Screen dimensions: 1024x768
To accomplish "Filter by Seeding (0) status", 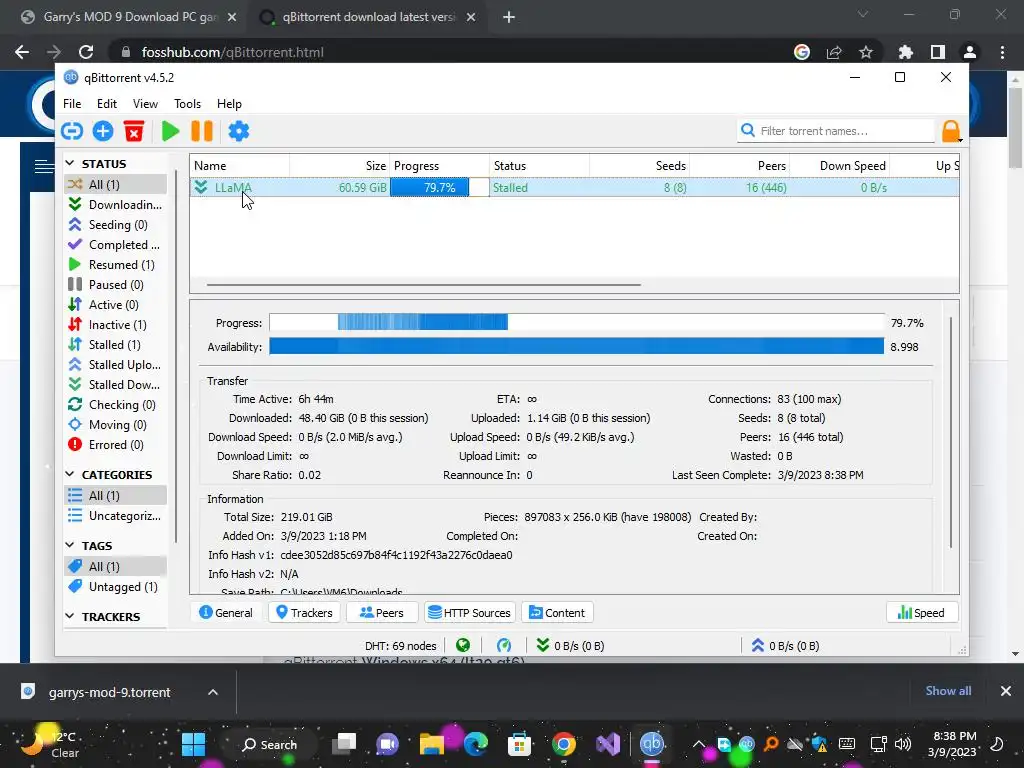I will (116, 225).
